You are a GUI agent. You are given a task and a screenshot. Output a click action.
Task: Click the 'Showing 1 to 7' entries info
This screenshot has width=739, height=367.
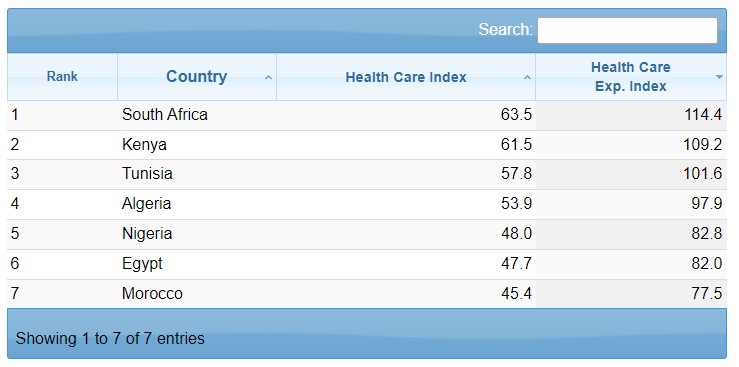pyautogui.click(x=110, y=338)
